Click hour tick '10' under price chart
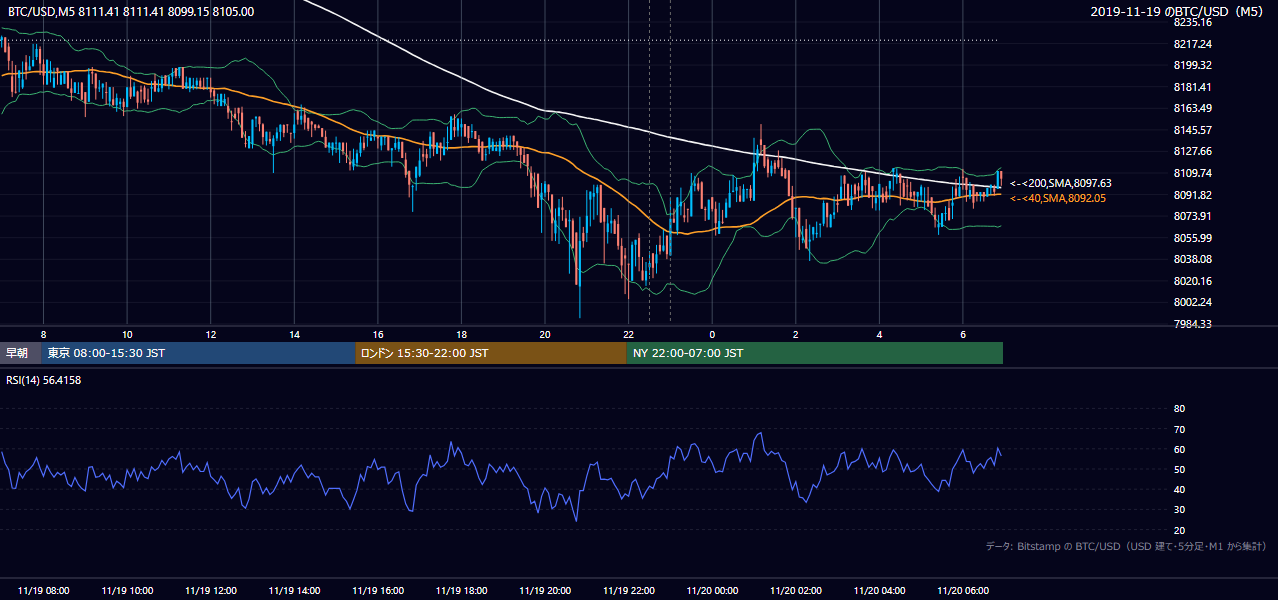This screenshot has width=1278, height=600. click(x=127, y=334)
